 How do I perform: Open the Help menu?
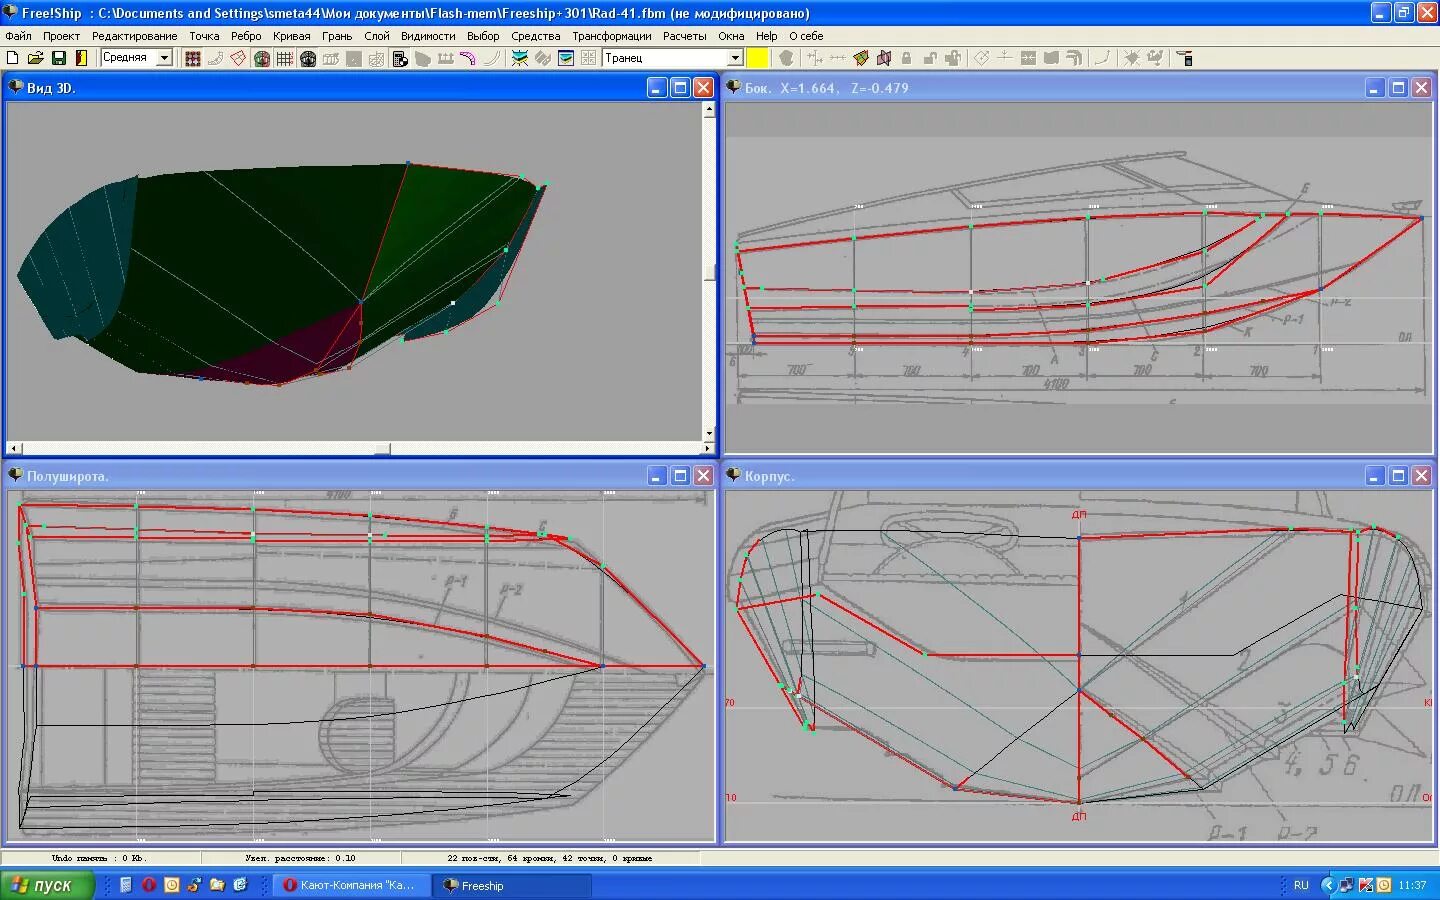point(767,36)
